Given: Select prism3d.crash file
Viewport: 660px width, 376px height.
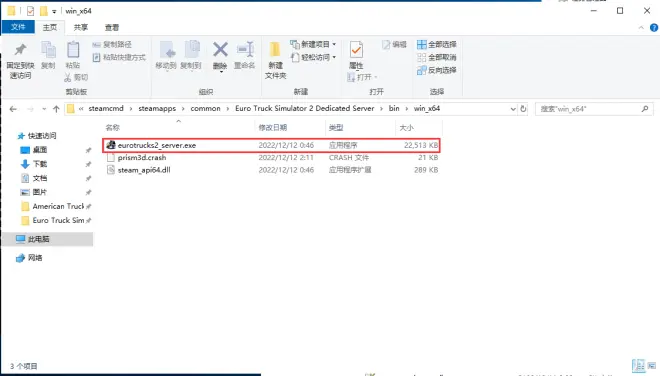Looking at the screenshot, I should [x=271, y=157].
